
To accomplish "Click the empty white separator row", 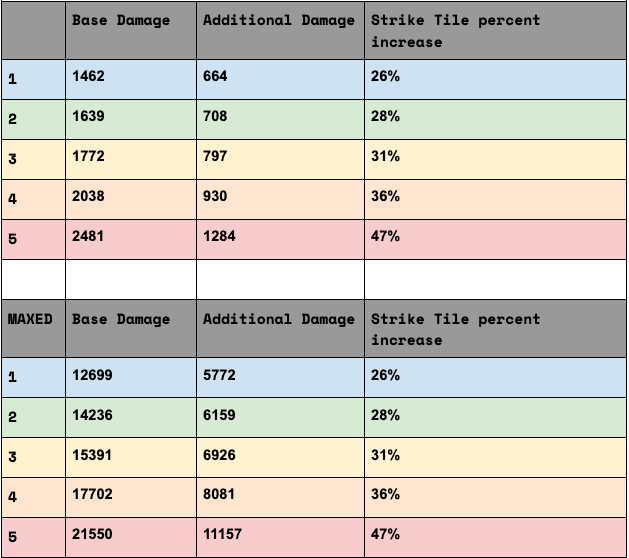I will click(314, 279).
